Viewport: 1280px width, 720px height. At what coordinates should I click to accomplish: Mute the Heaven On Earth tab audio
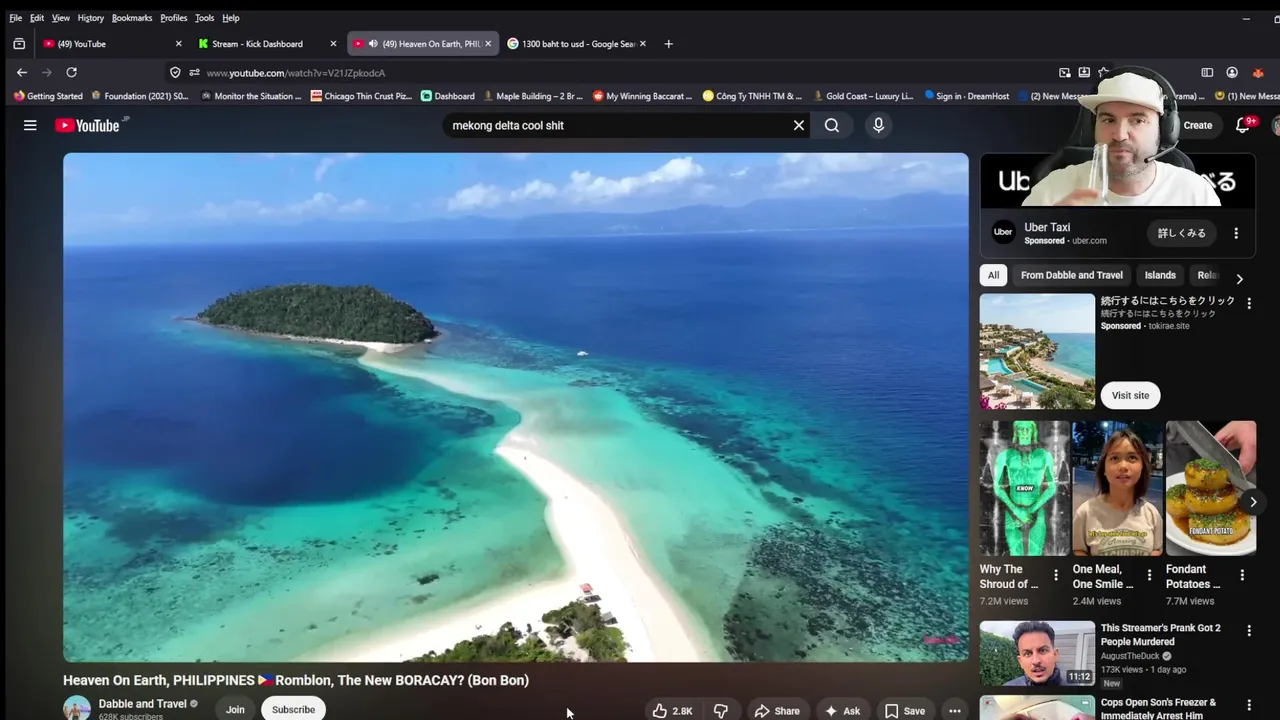pos(373,44)
